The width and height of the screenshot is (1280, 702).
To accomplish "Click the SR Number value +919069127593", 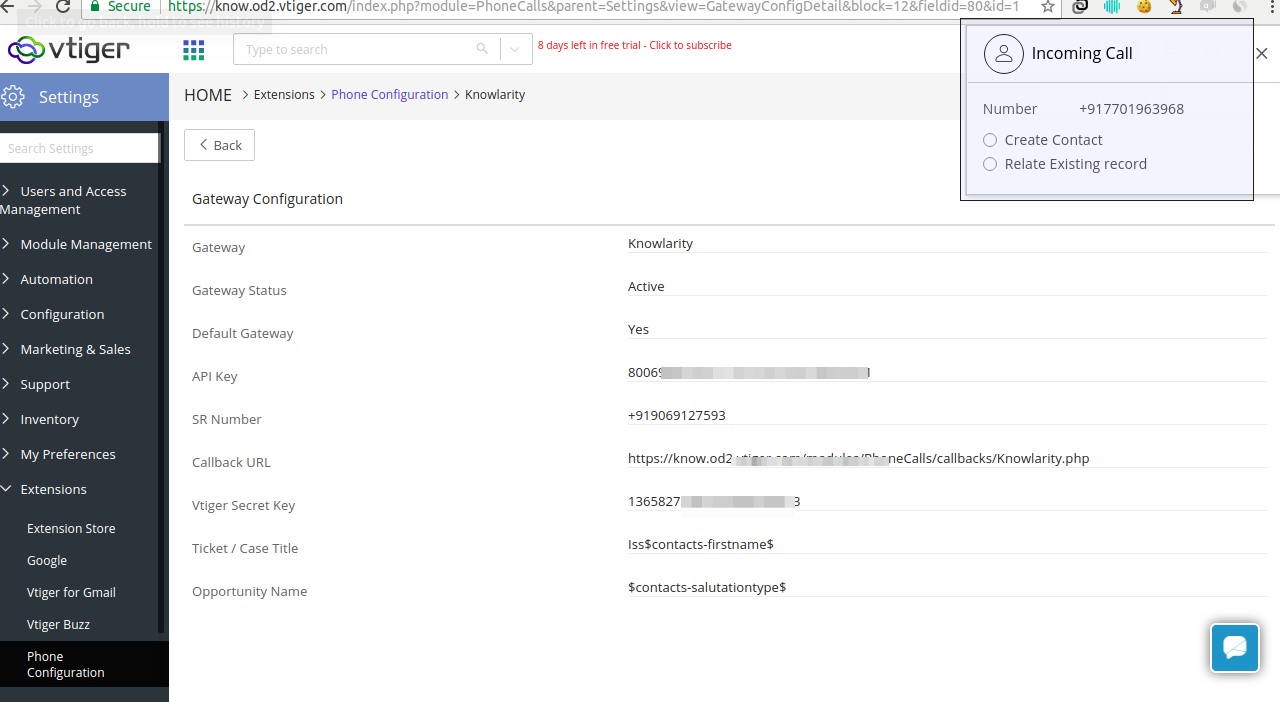I will 677,415.
